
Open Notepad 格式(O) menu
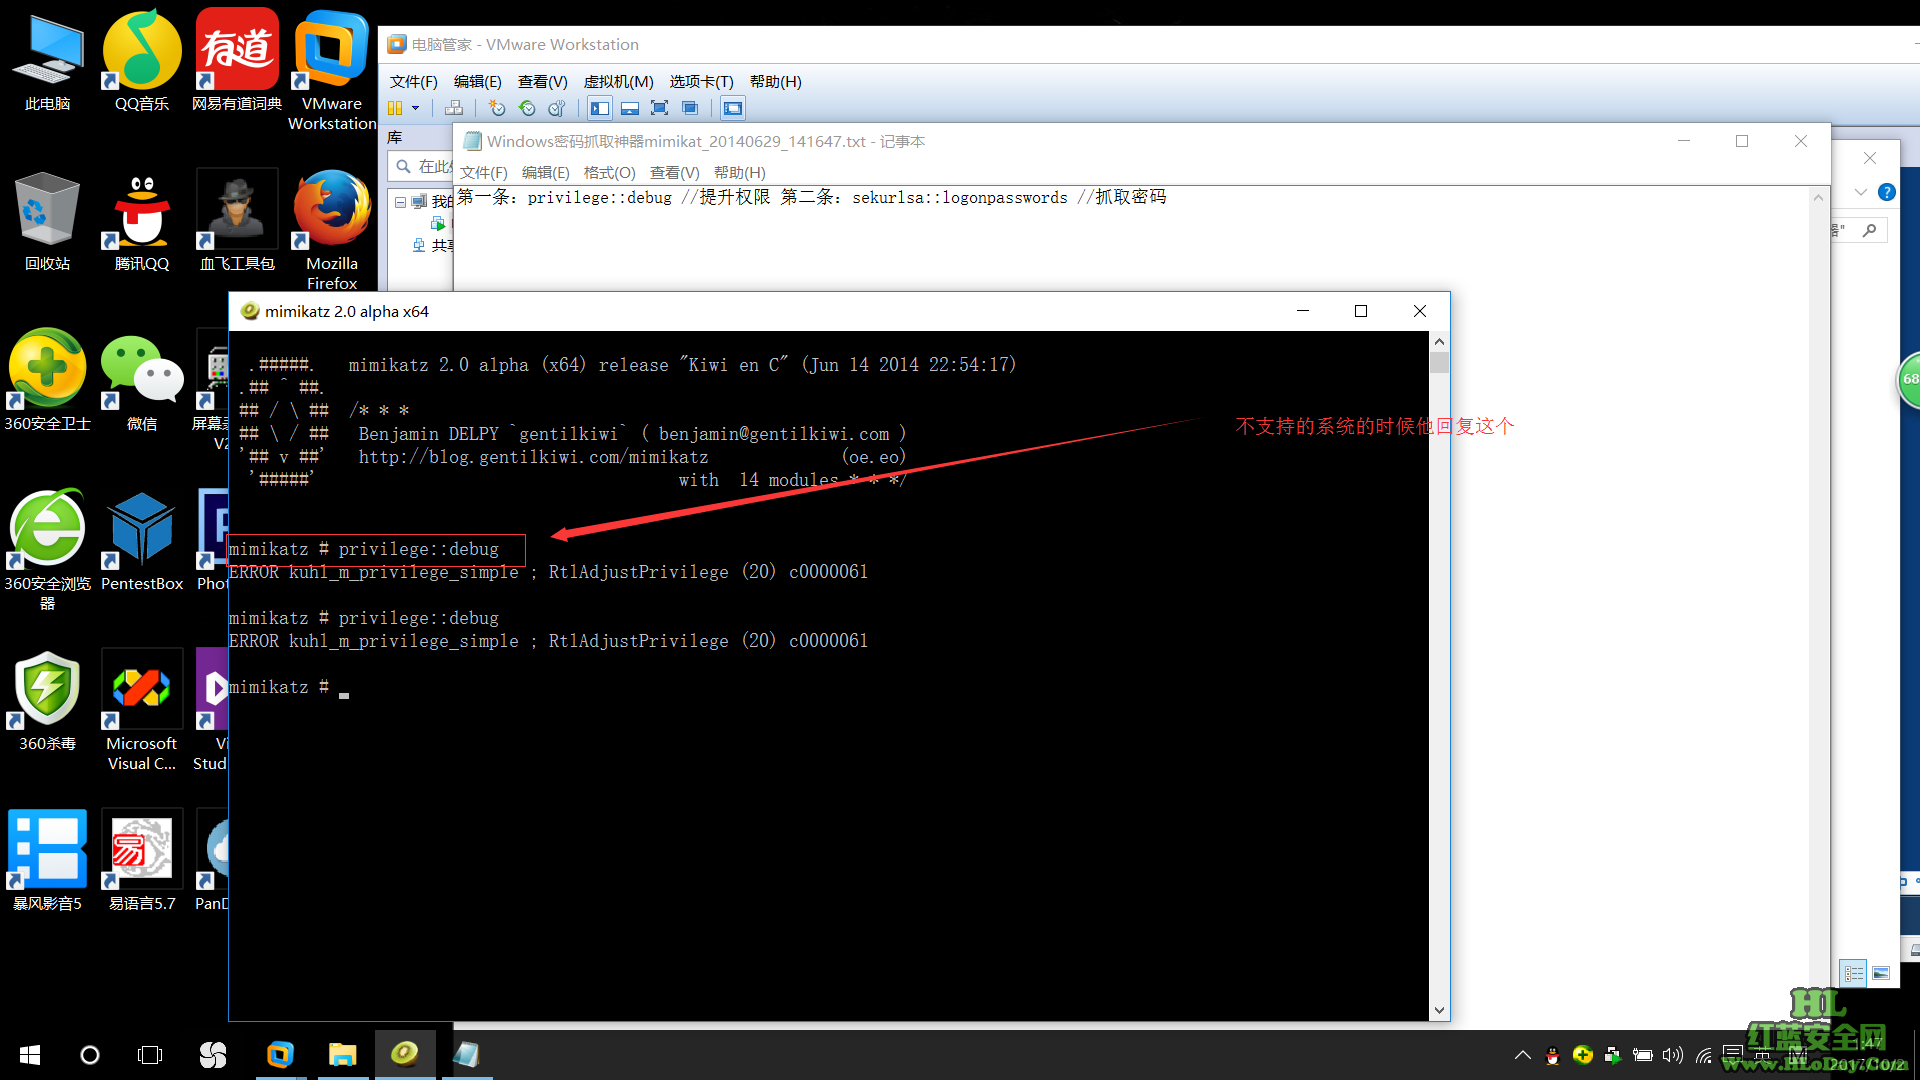pos(609,173)
